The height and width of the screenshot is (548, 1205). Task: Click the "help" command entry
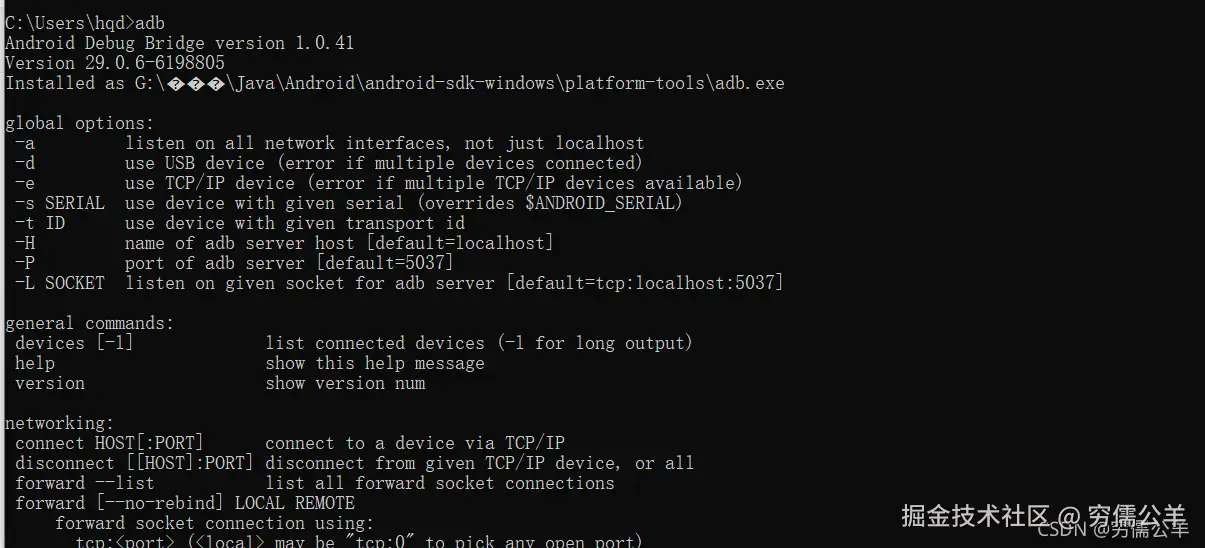(x=35, y=363)
